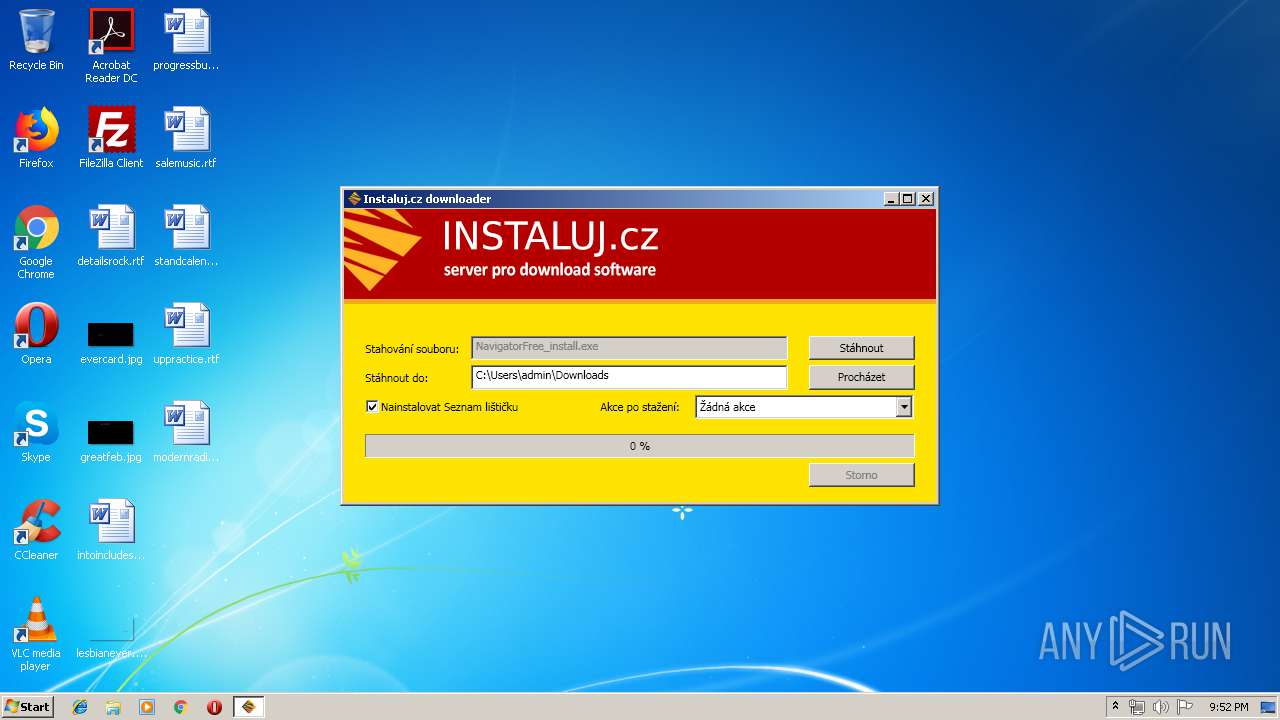The width and height of the screenshot is (1280, 720).
Task: Open Skype desktop shortcut
Action: click(x=36, y=432)
